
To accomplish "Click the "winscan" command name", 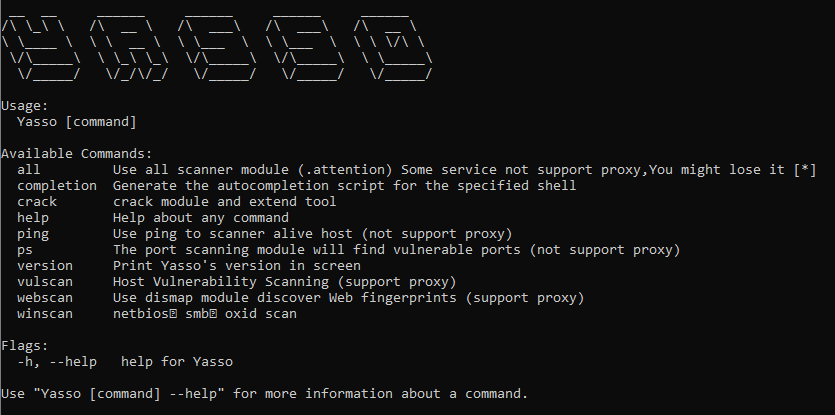I will point(45,314).
